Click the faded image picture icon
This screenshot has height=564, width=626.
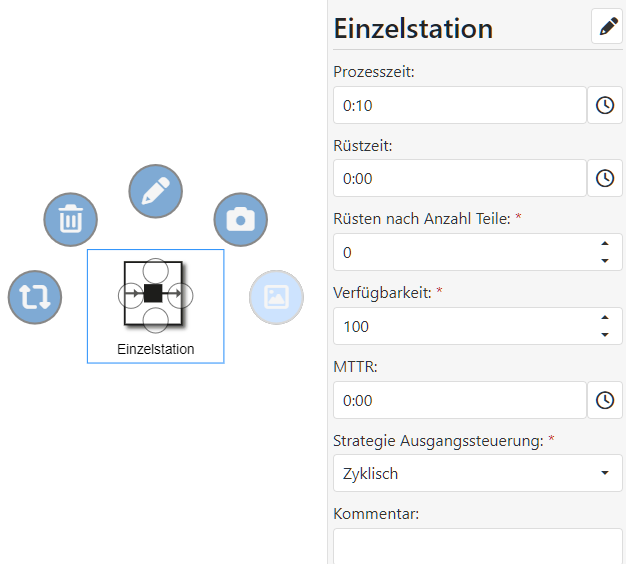276,297
